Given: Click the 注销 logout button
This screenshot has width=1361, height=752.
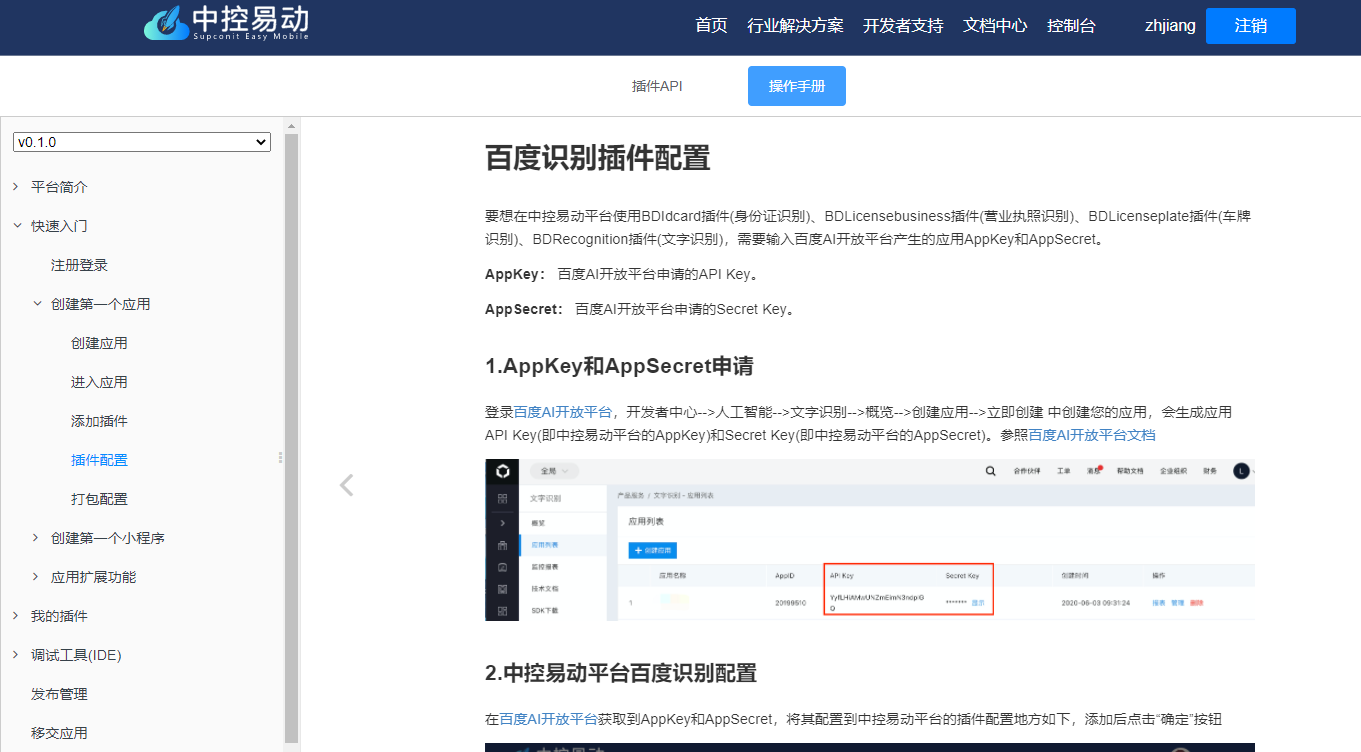Looking at the screenshot, I should click(1251, 26).
